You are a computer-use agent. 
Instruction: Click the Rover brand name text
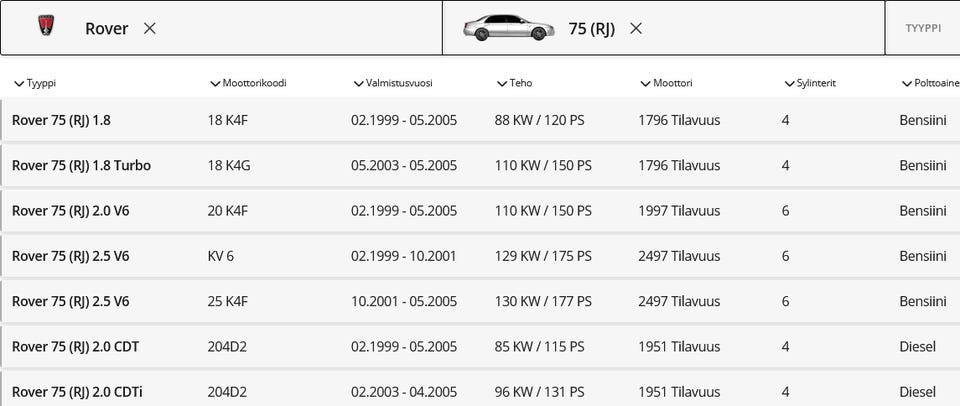pyautogui.click(x=107, y=28)
